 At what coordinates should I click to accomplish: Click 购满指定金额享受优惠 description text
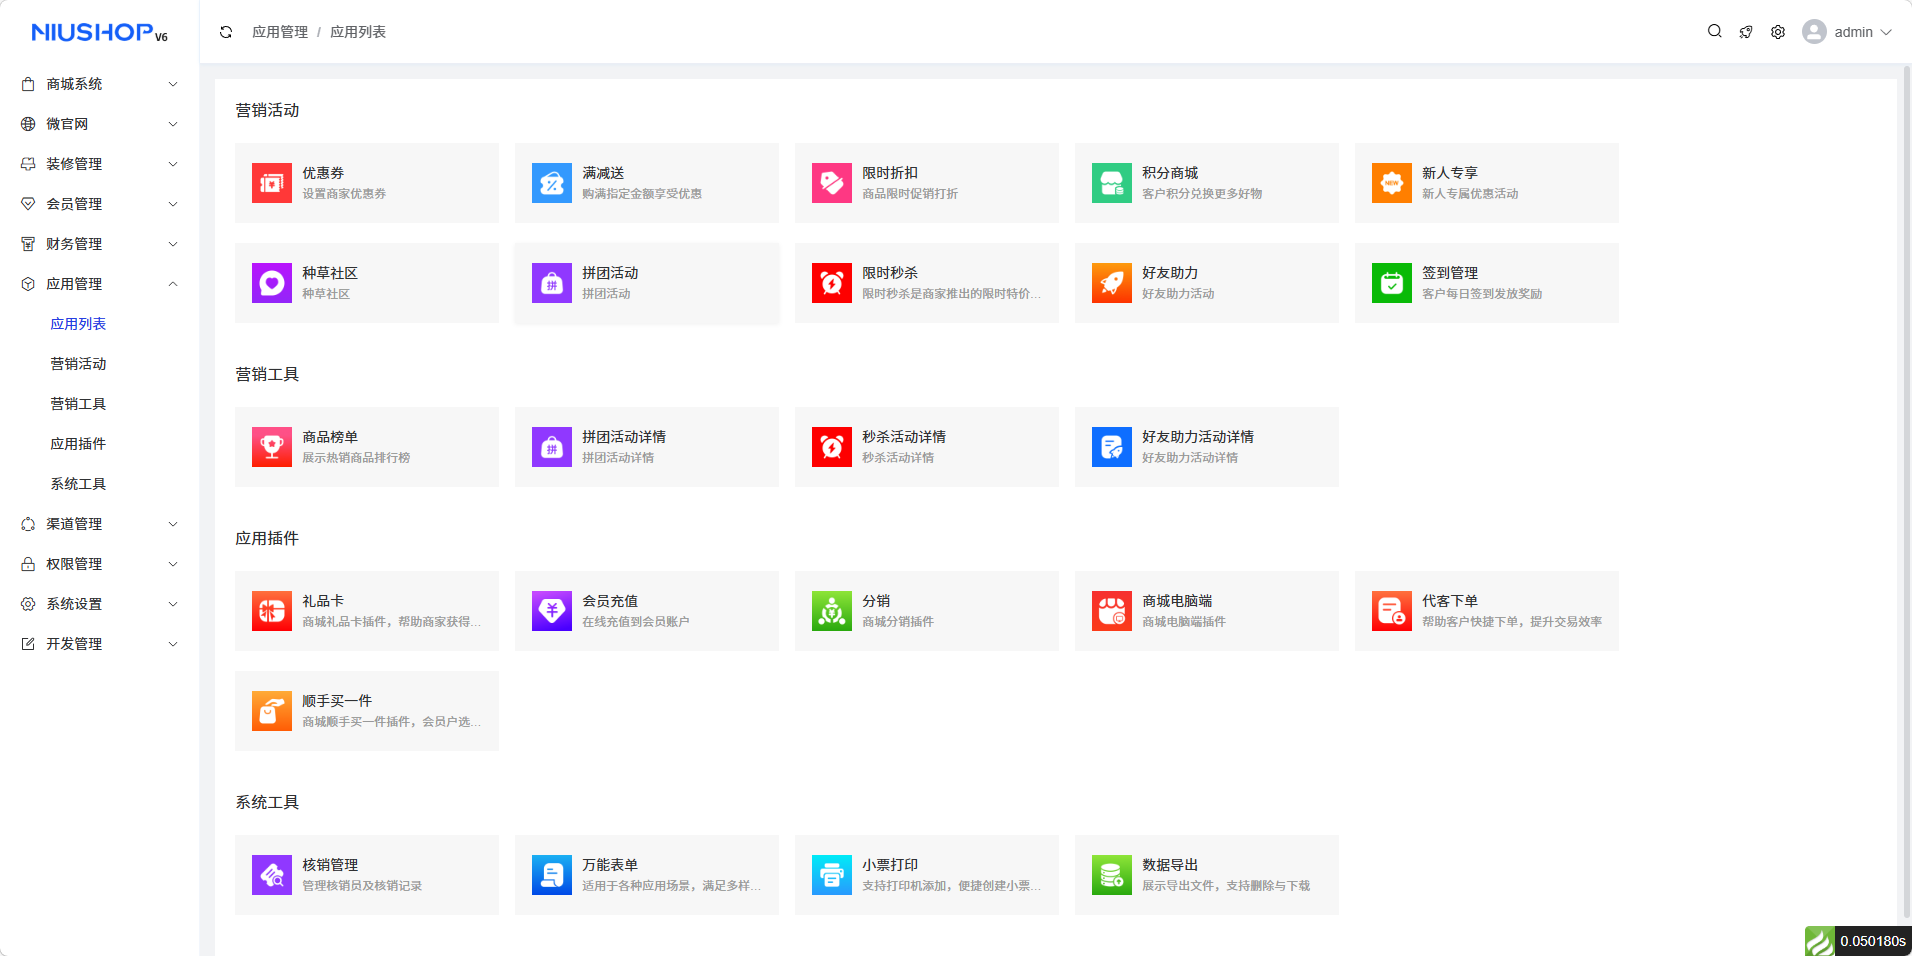642,194
